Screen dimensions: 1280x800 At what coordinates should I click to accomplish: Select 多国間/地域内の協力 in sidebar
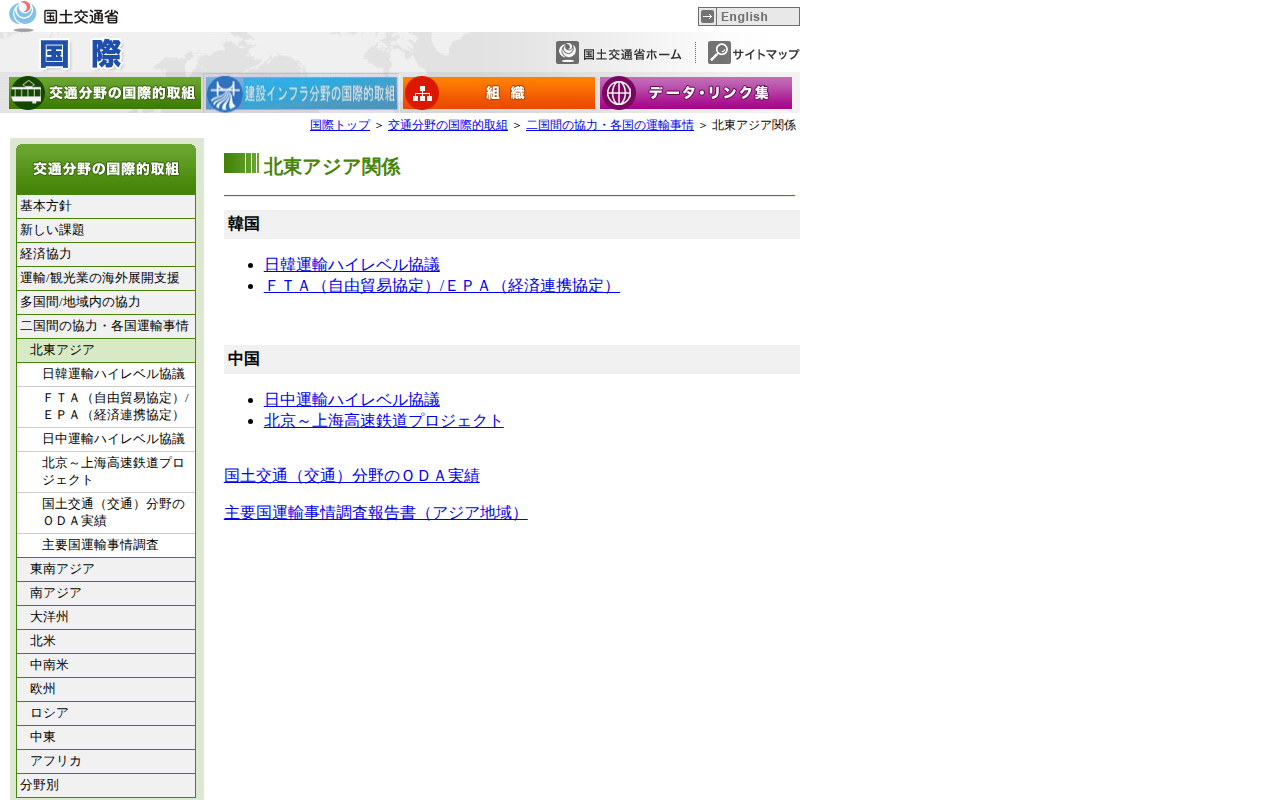click(x=106, y=302)
